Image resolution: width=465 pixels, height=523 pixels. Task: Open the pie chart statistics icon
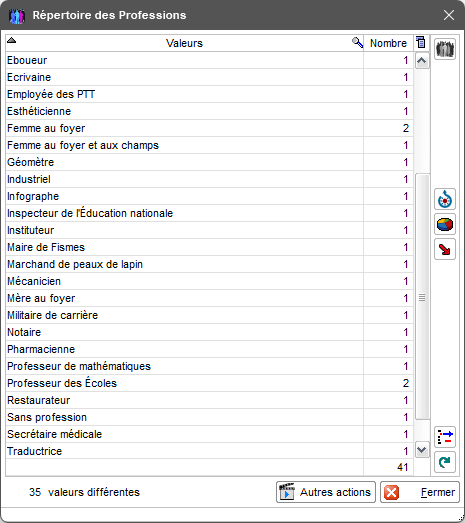445,224
